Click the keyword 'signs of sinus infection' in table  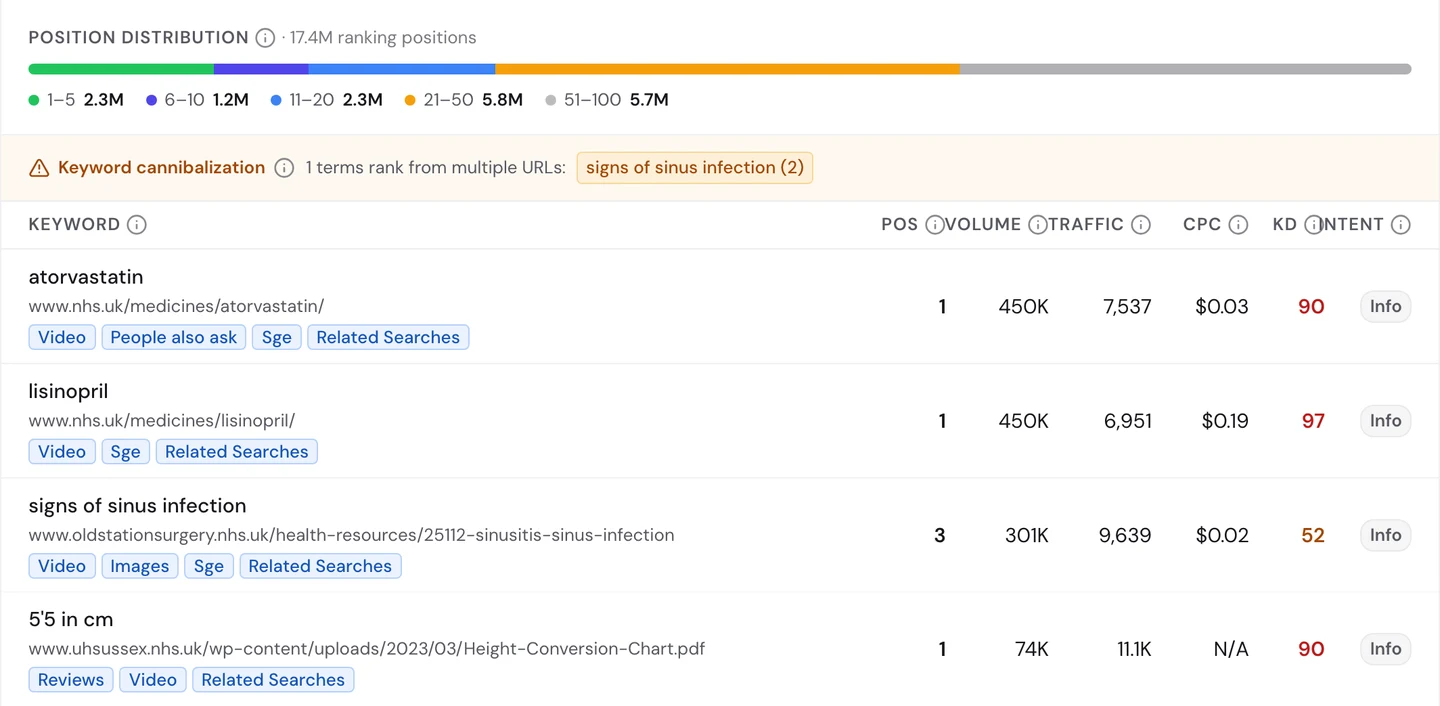[x=137, y=506]
